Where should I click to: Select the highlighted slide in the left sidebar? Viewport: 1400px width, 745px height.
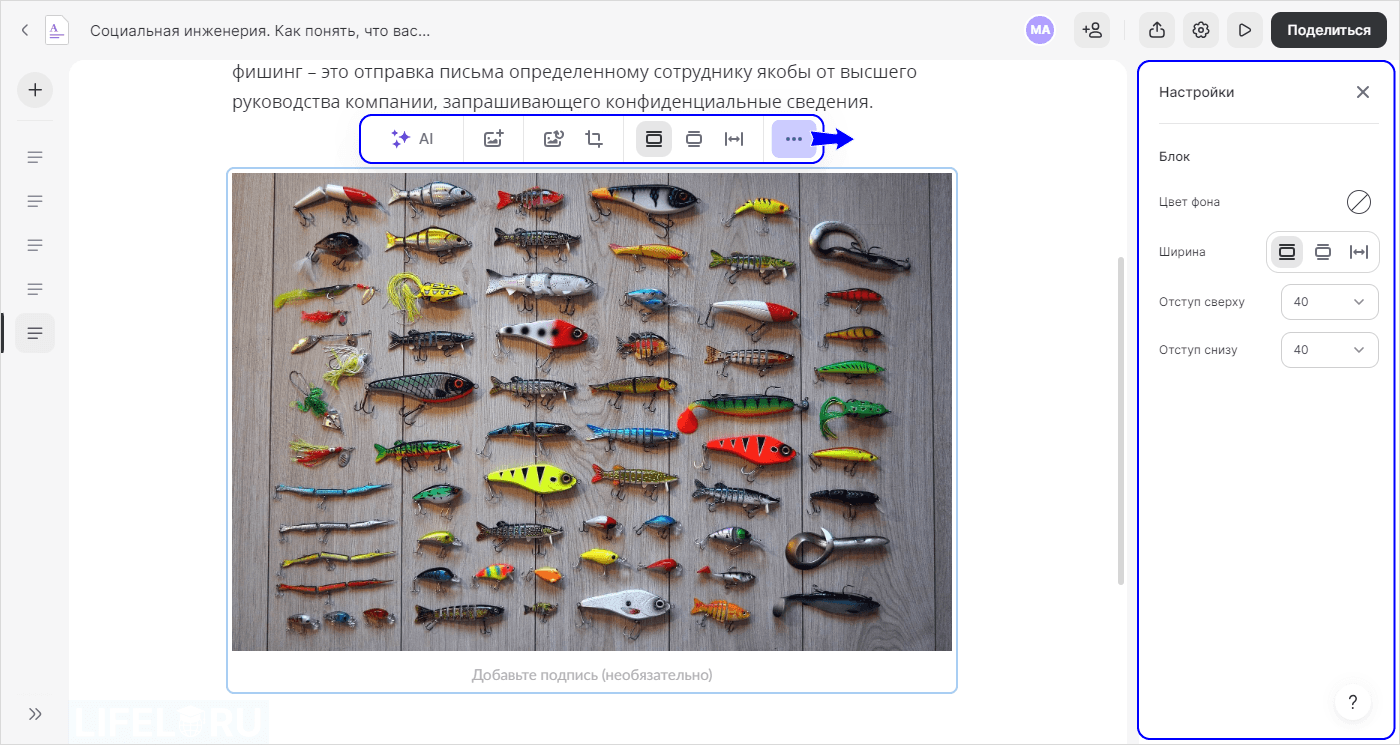click(35, 332)
